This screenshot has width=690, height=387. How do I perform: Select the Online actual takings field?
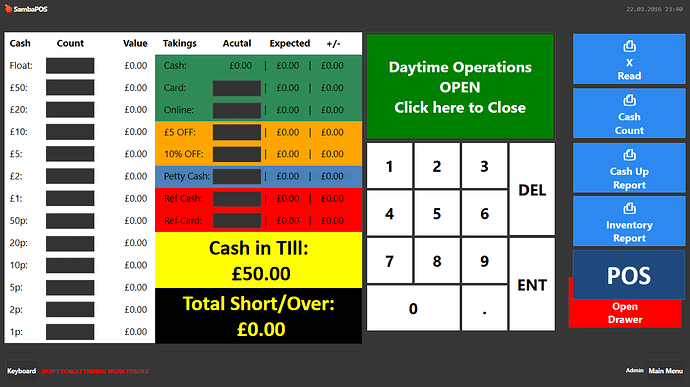point(237,110)
